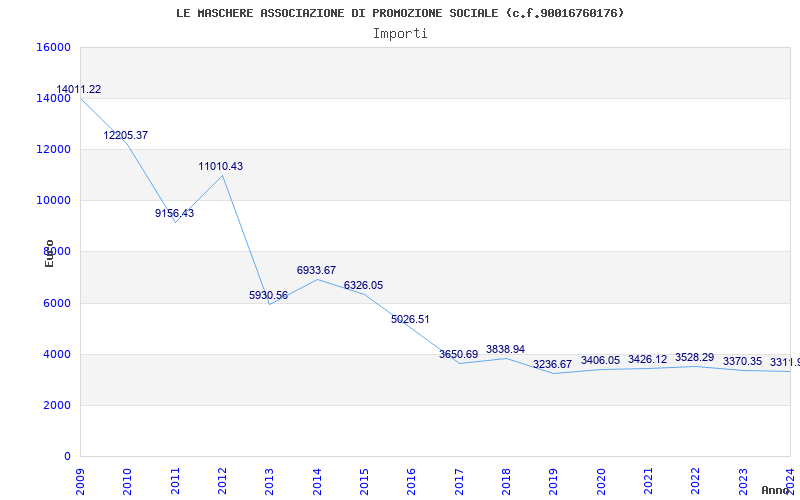Viewport: 800px width, 500px height.
Task: Click the x-axis year 2021
Action: 648,481
